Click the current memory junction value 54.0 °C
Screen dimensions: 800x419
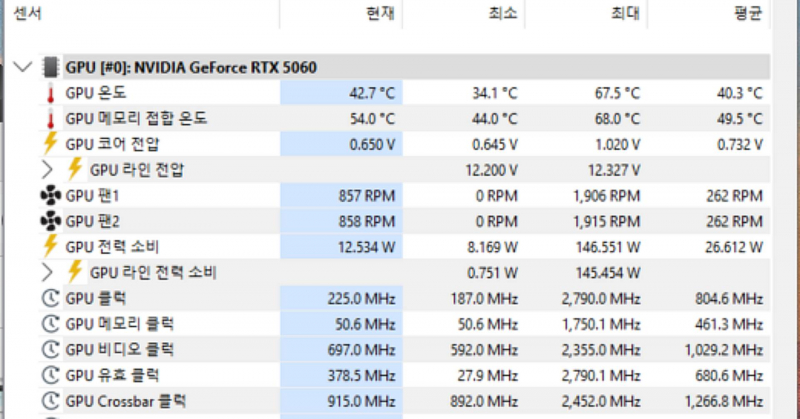point(372,119)
